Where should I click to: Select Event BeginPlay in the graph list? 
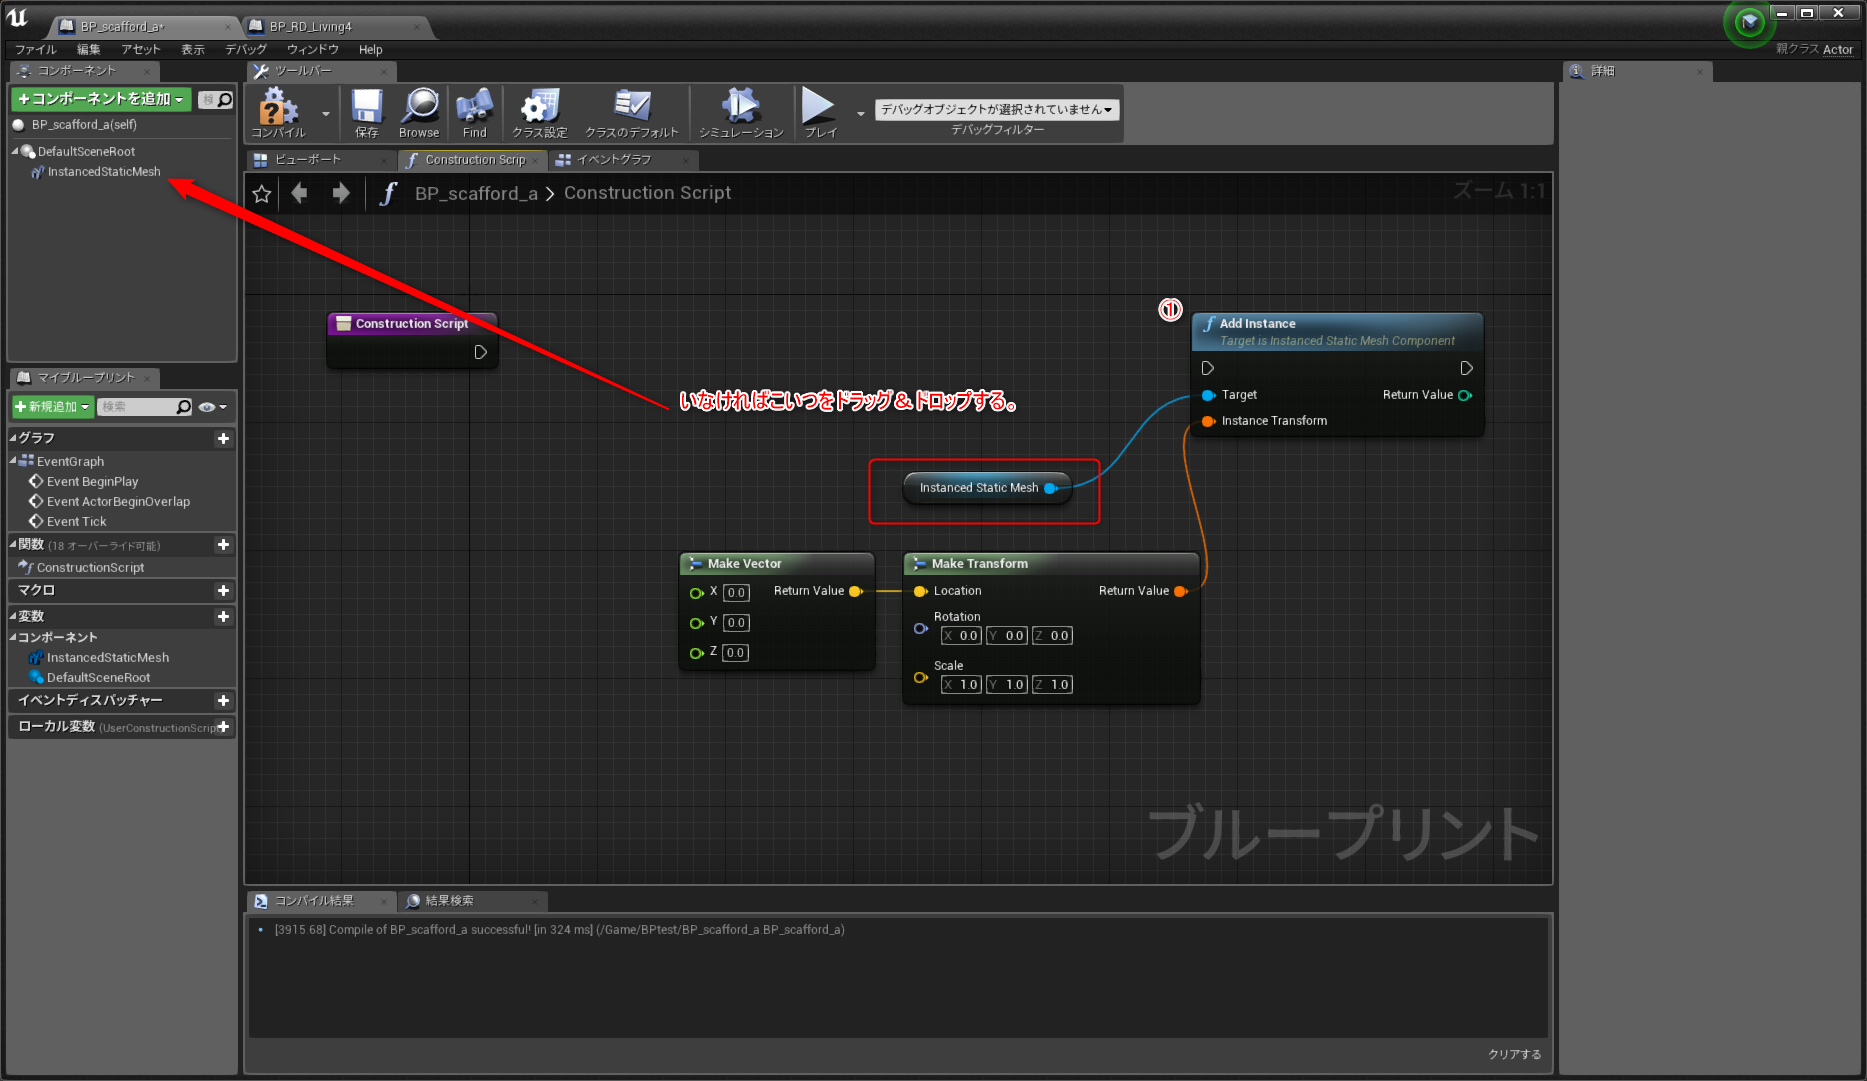[x=92, y=482]
